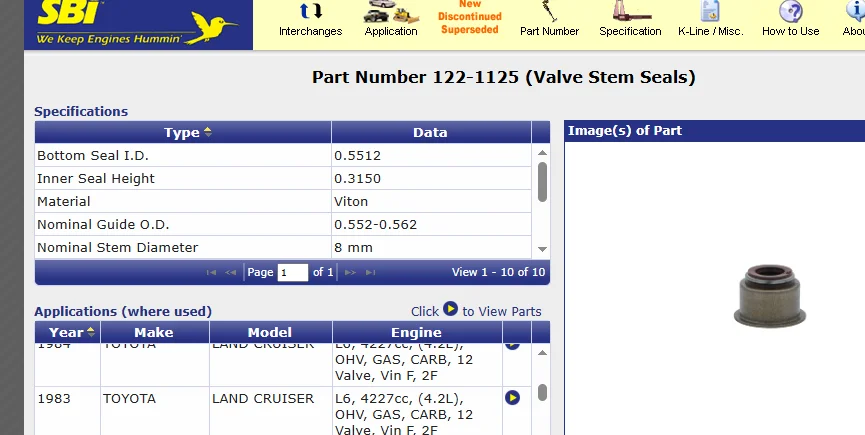Go to first page of specifications
The width and height of the screenshot is (865, 435).
tap(211, 272)
